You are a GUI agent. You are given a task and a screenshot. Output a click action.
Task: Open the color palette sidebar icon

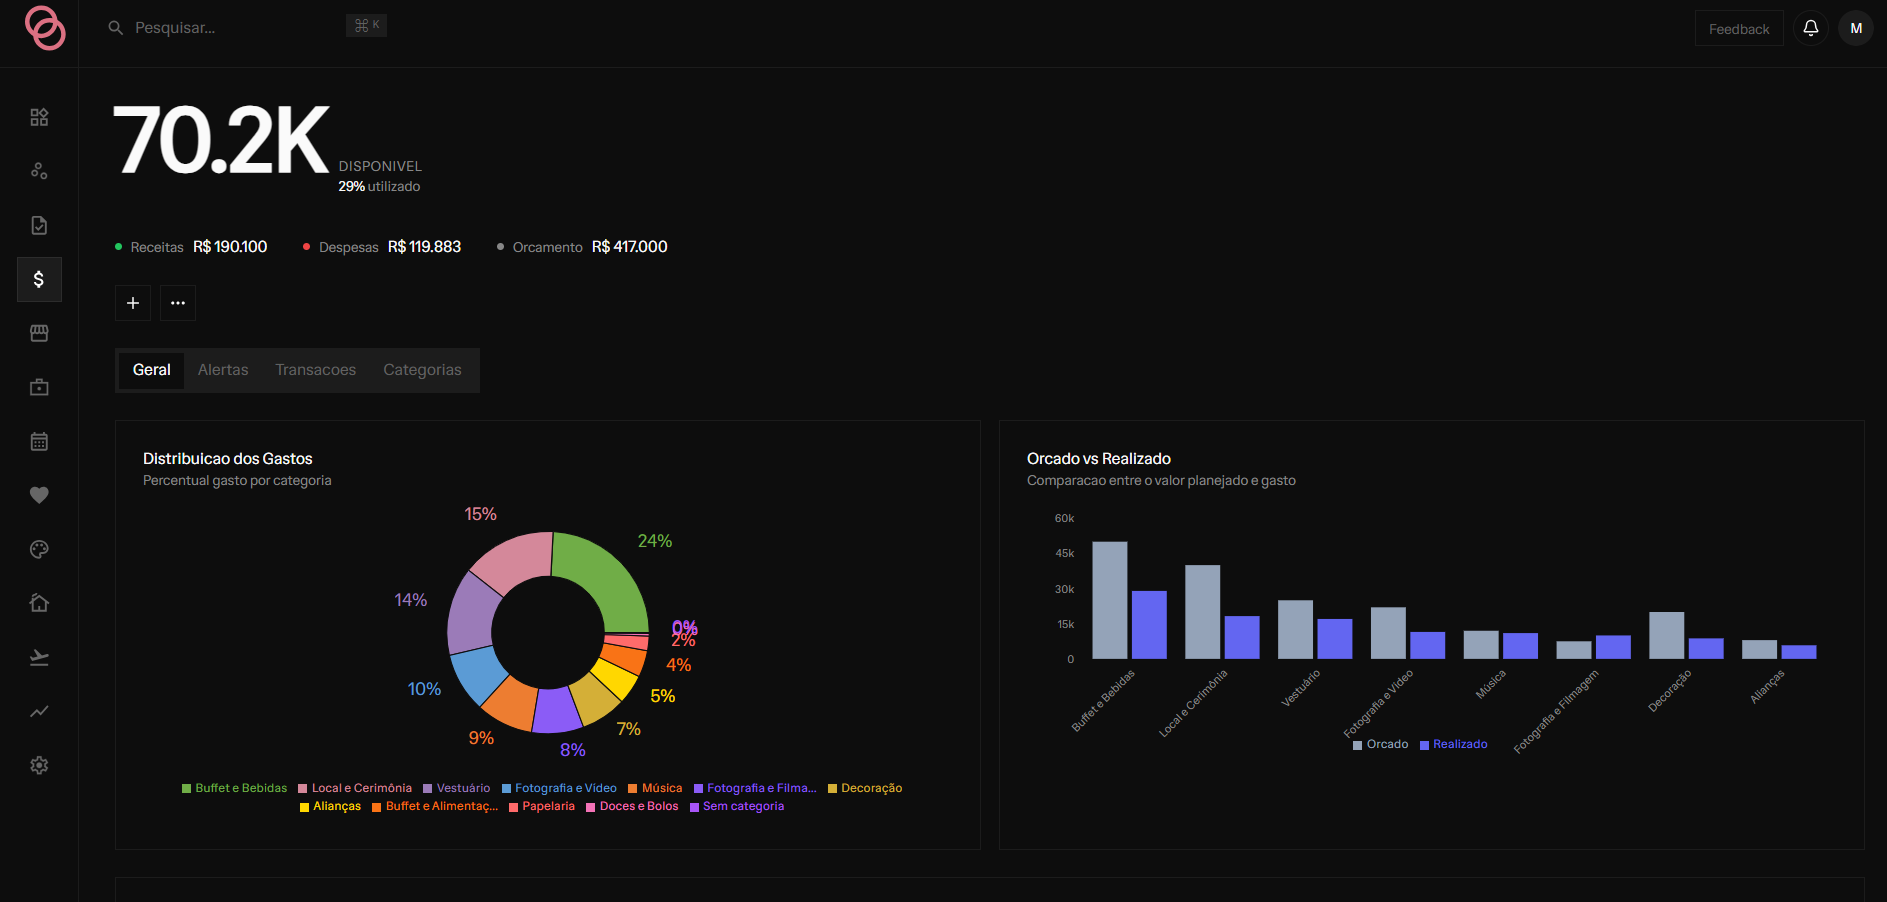[39, 550]
